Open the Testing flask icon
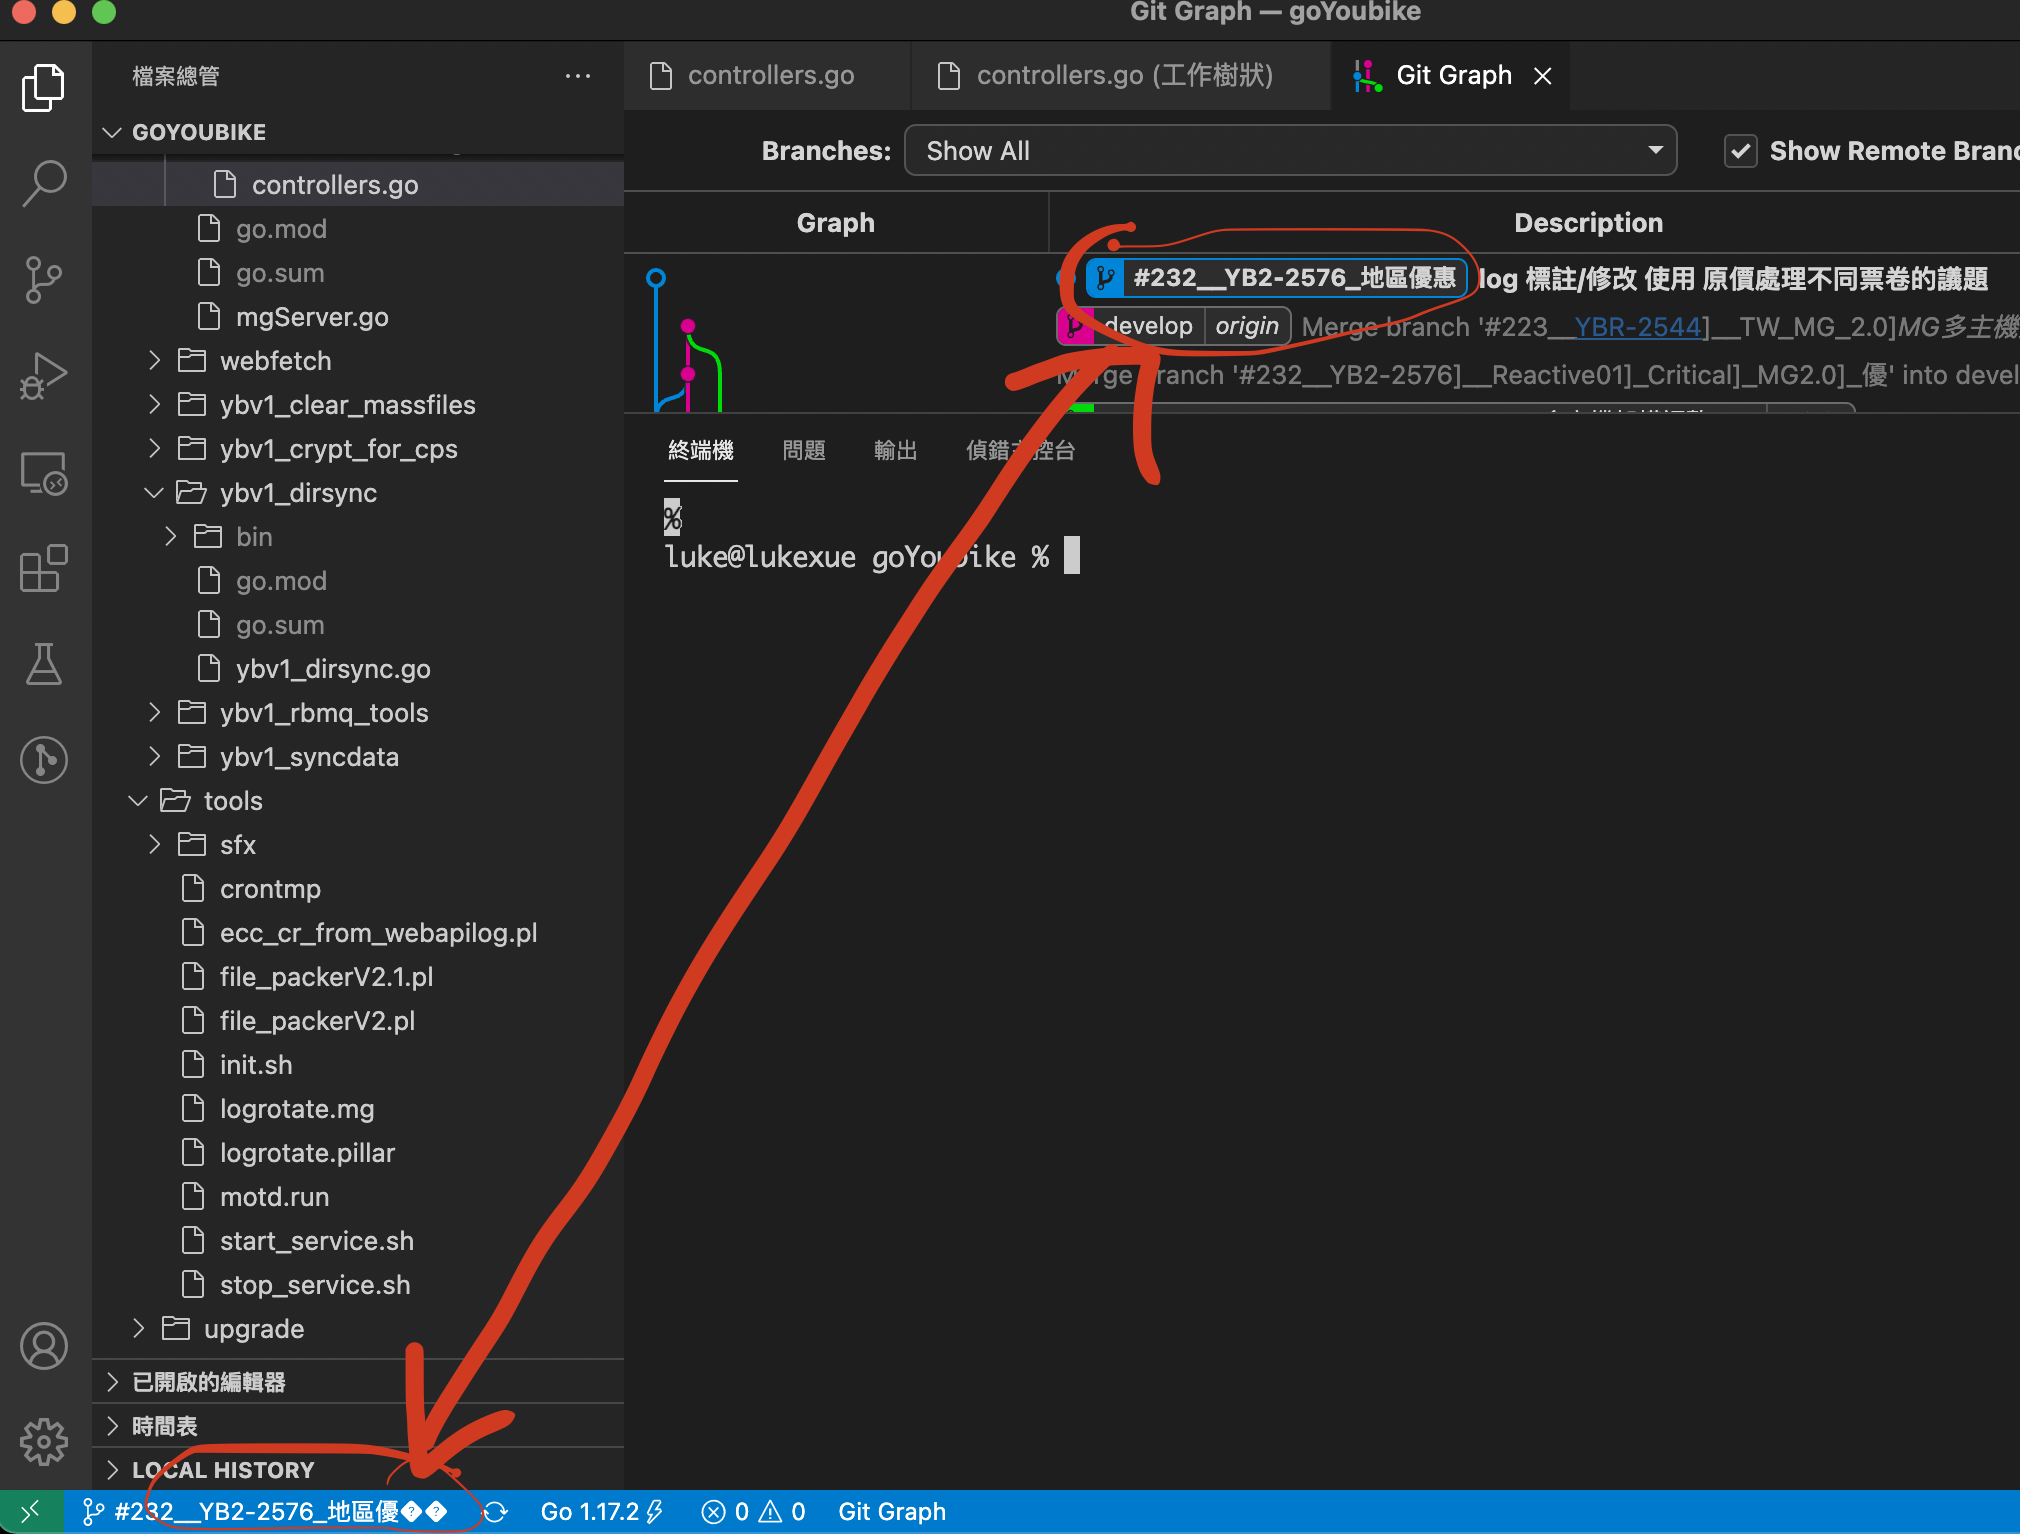Screen dimensions: 2020x1534 [44, 664]
